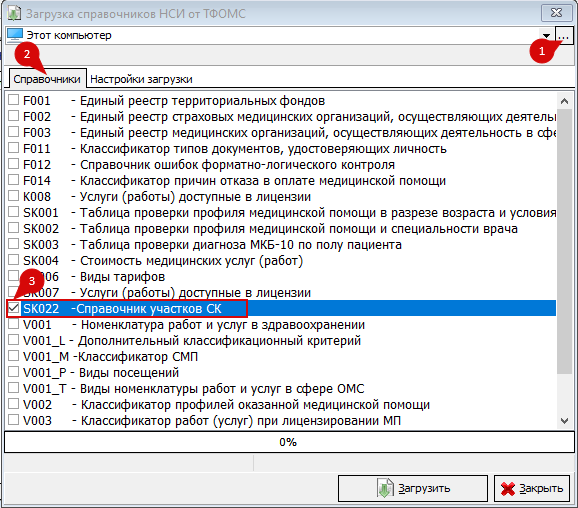Click the red X icon on Закрыть
The image size is (578, 508).
pyautogui.click(x=508, y=489)
